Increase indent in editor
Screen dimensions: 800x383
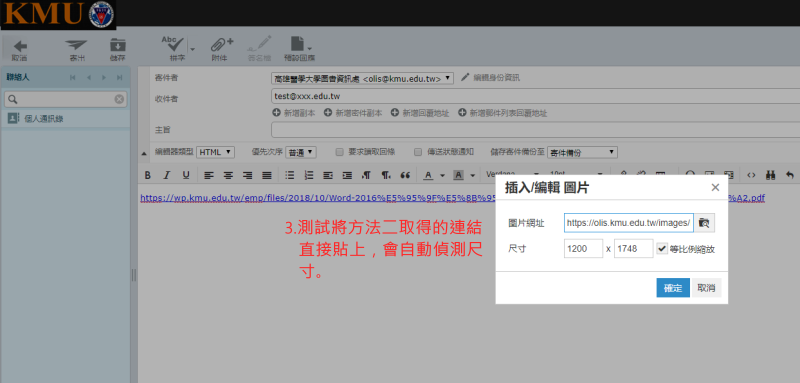[347, 175]
